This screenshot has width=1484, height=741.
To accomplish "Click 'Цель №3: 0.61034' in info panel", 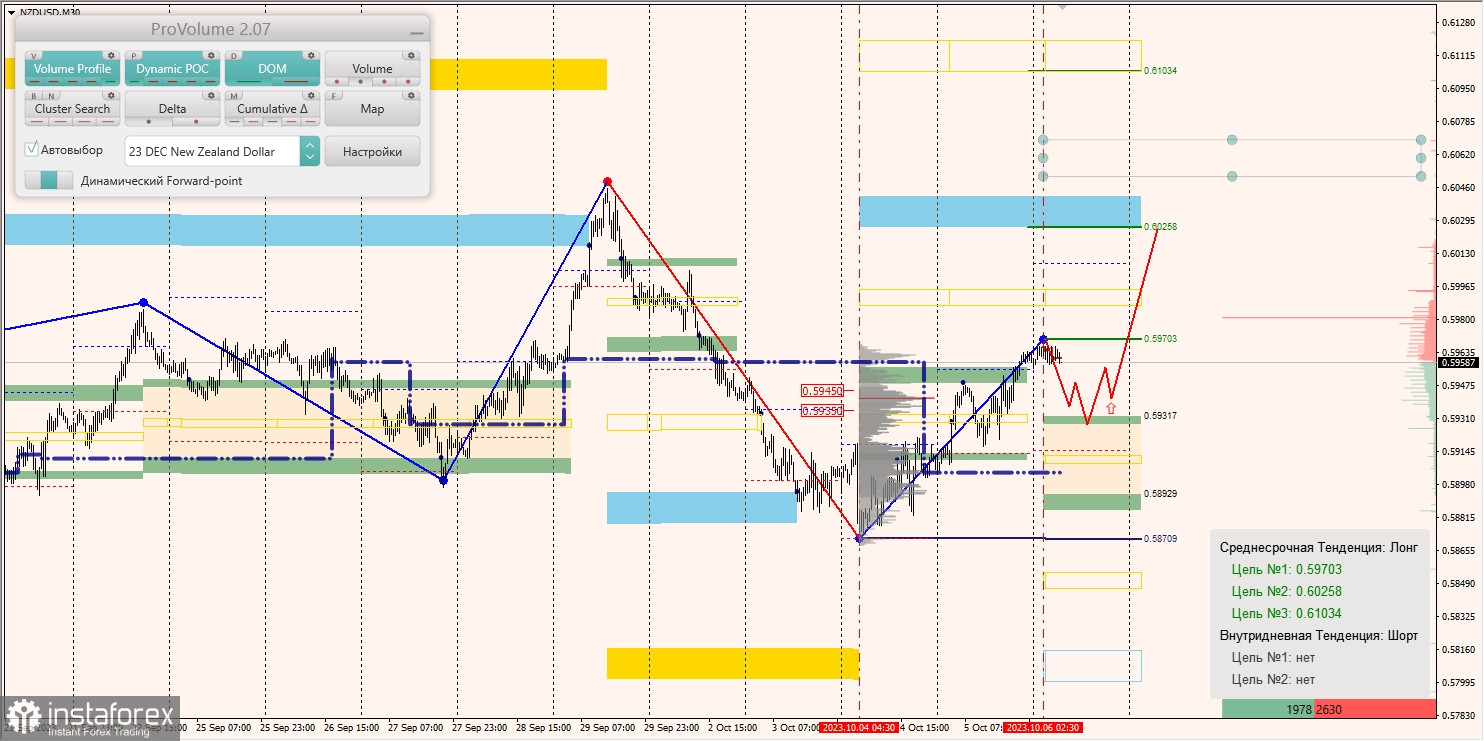I will 1286,613.
